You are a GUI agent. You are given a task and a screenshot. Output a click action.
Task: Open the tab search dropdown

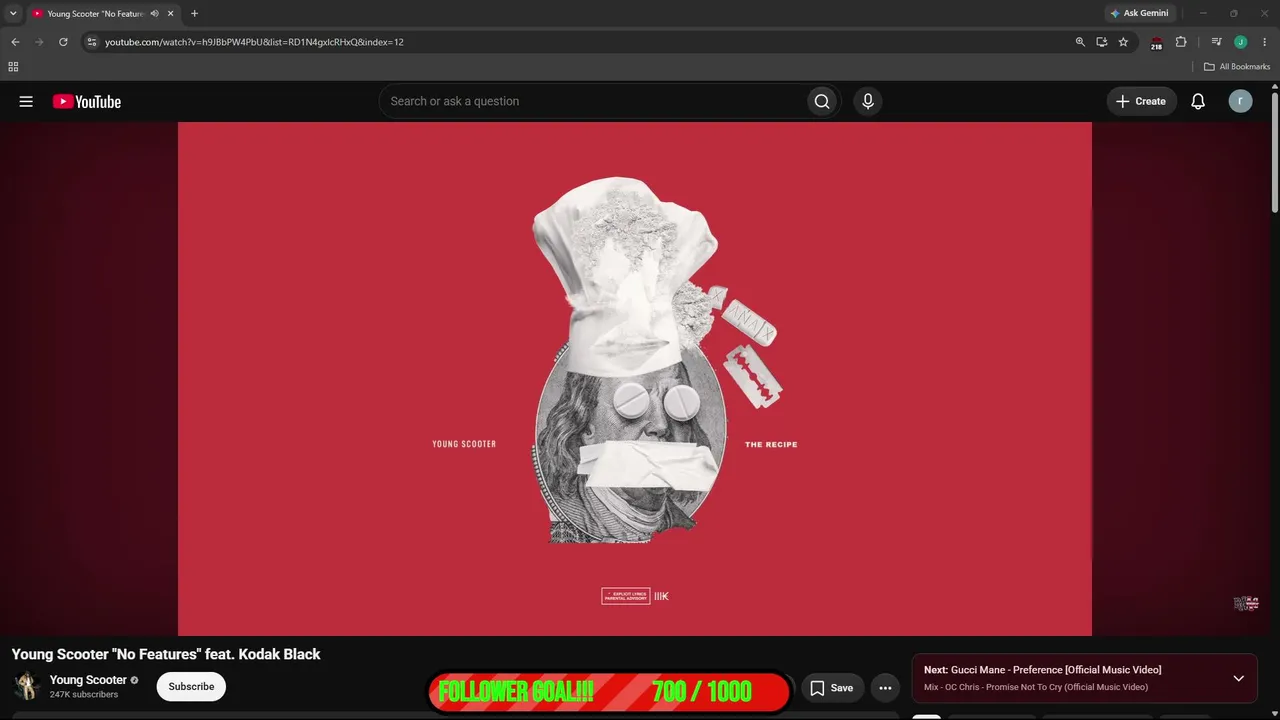click(x=13, y=13)
